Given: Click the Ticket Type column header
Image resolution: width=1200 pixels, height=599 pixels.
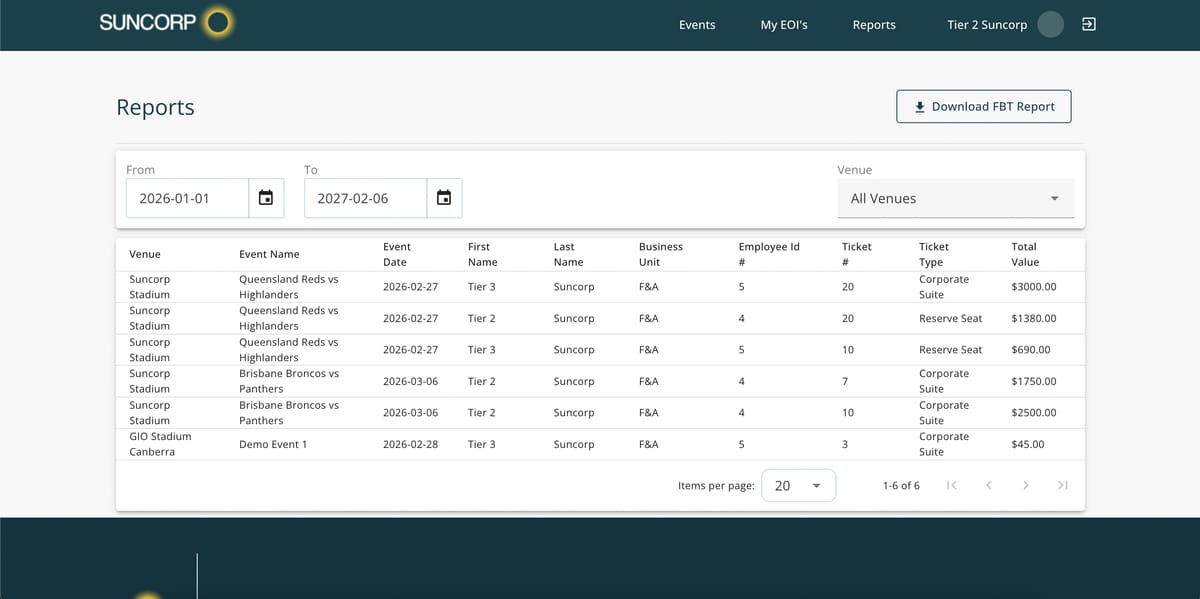Looking at the screenshot, I should pyautogui.click(x=934, y=254).
